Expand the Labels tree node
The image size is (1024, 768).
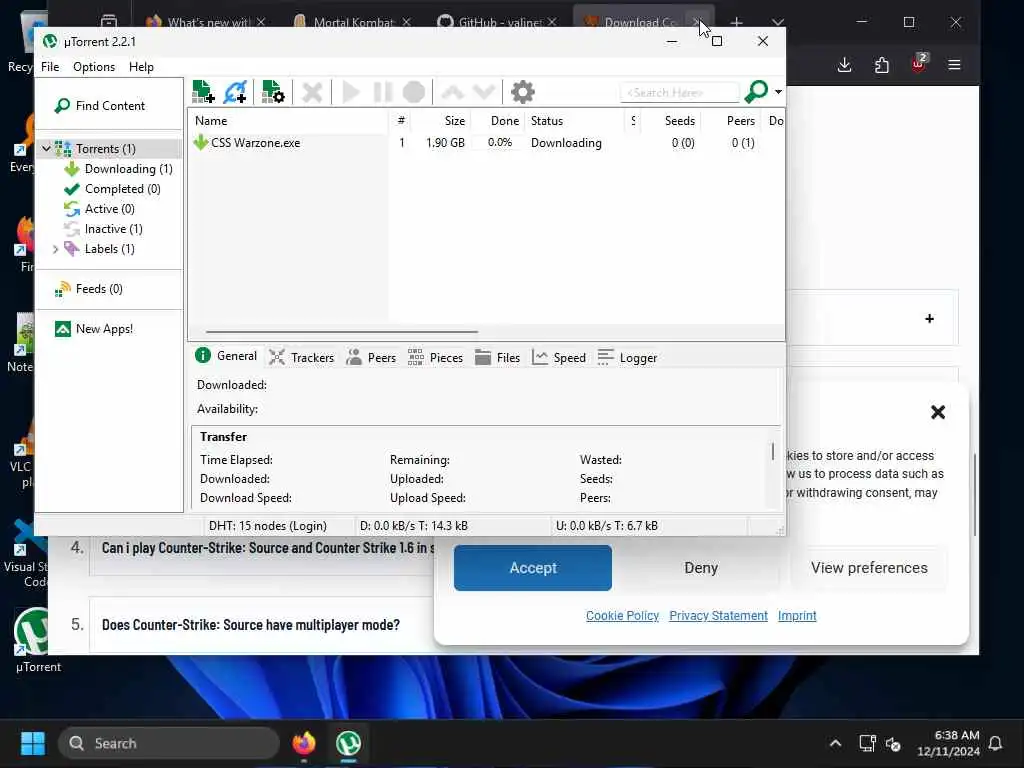(x=56, y=249)
